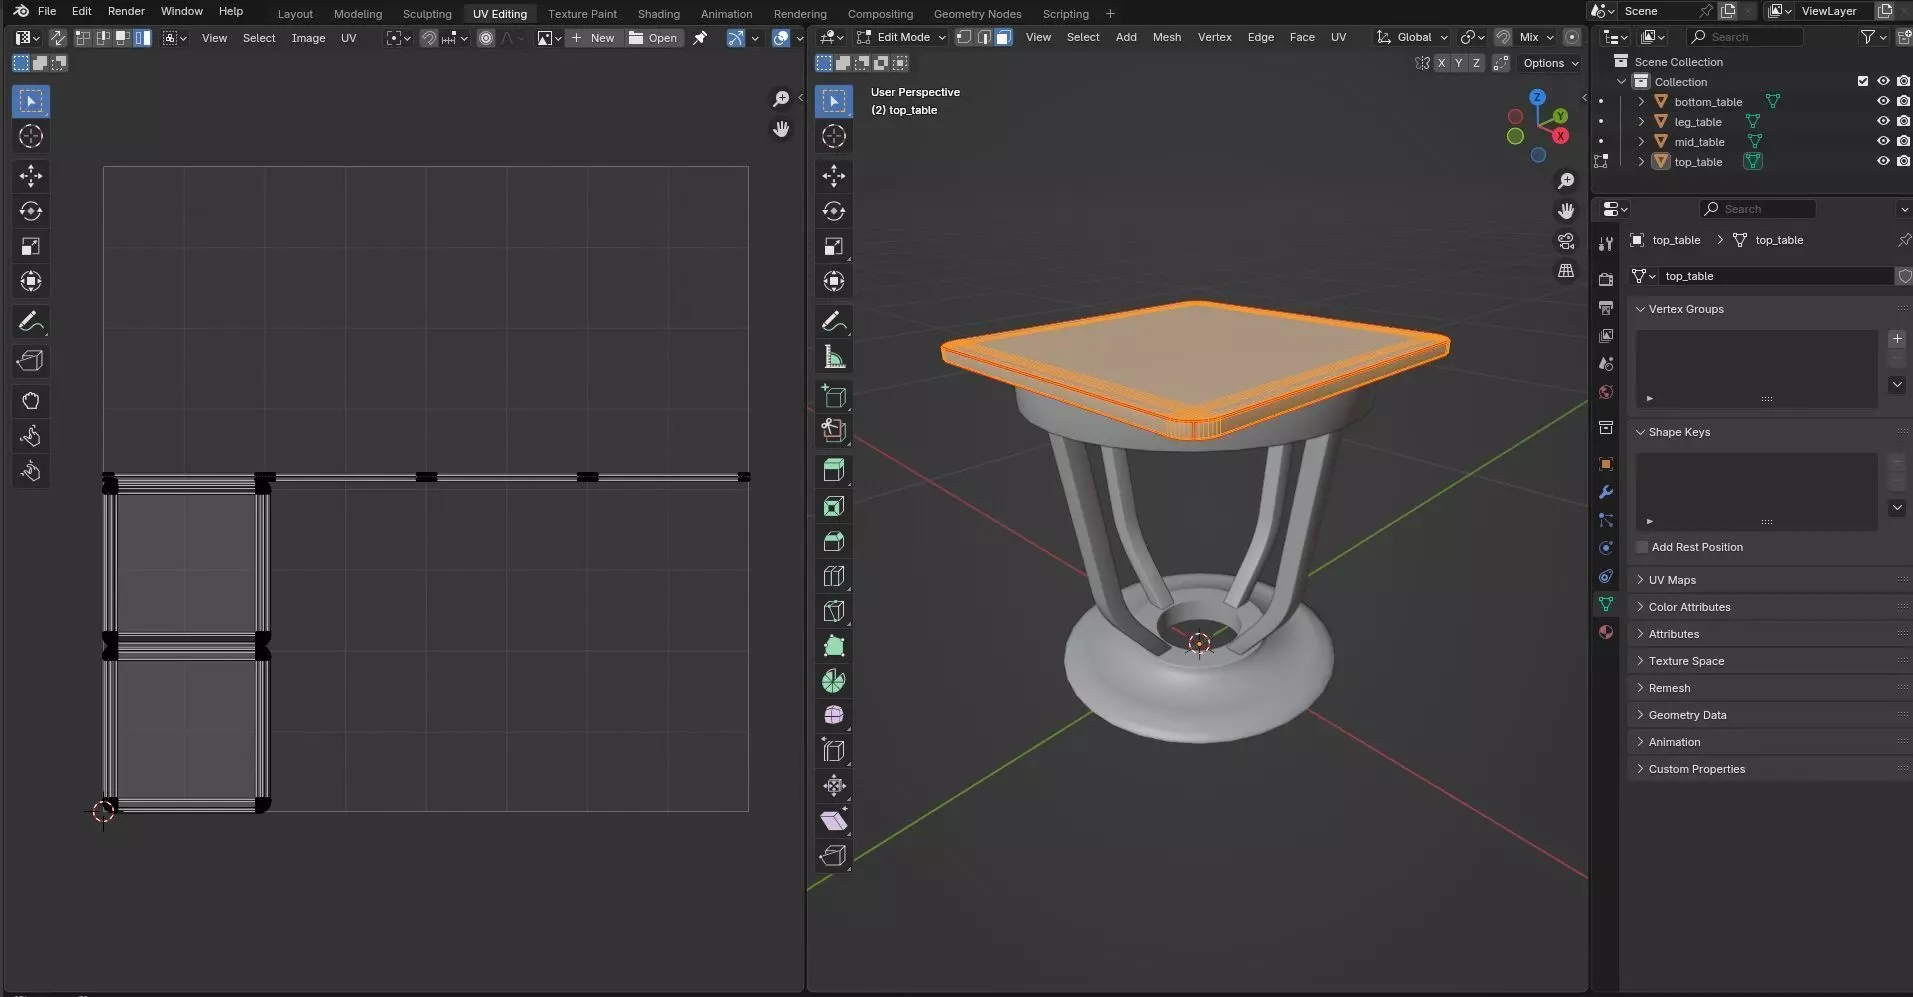The height and width of the screenshot is (997, 1913).
Task: Open the Global transform orientation dropdown
Action: pos(1412,37)
